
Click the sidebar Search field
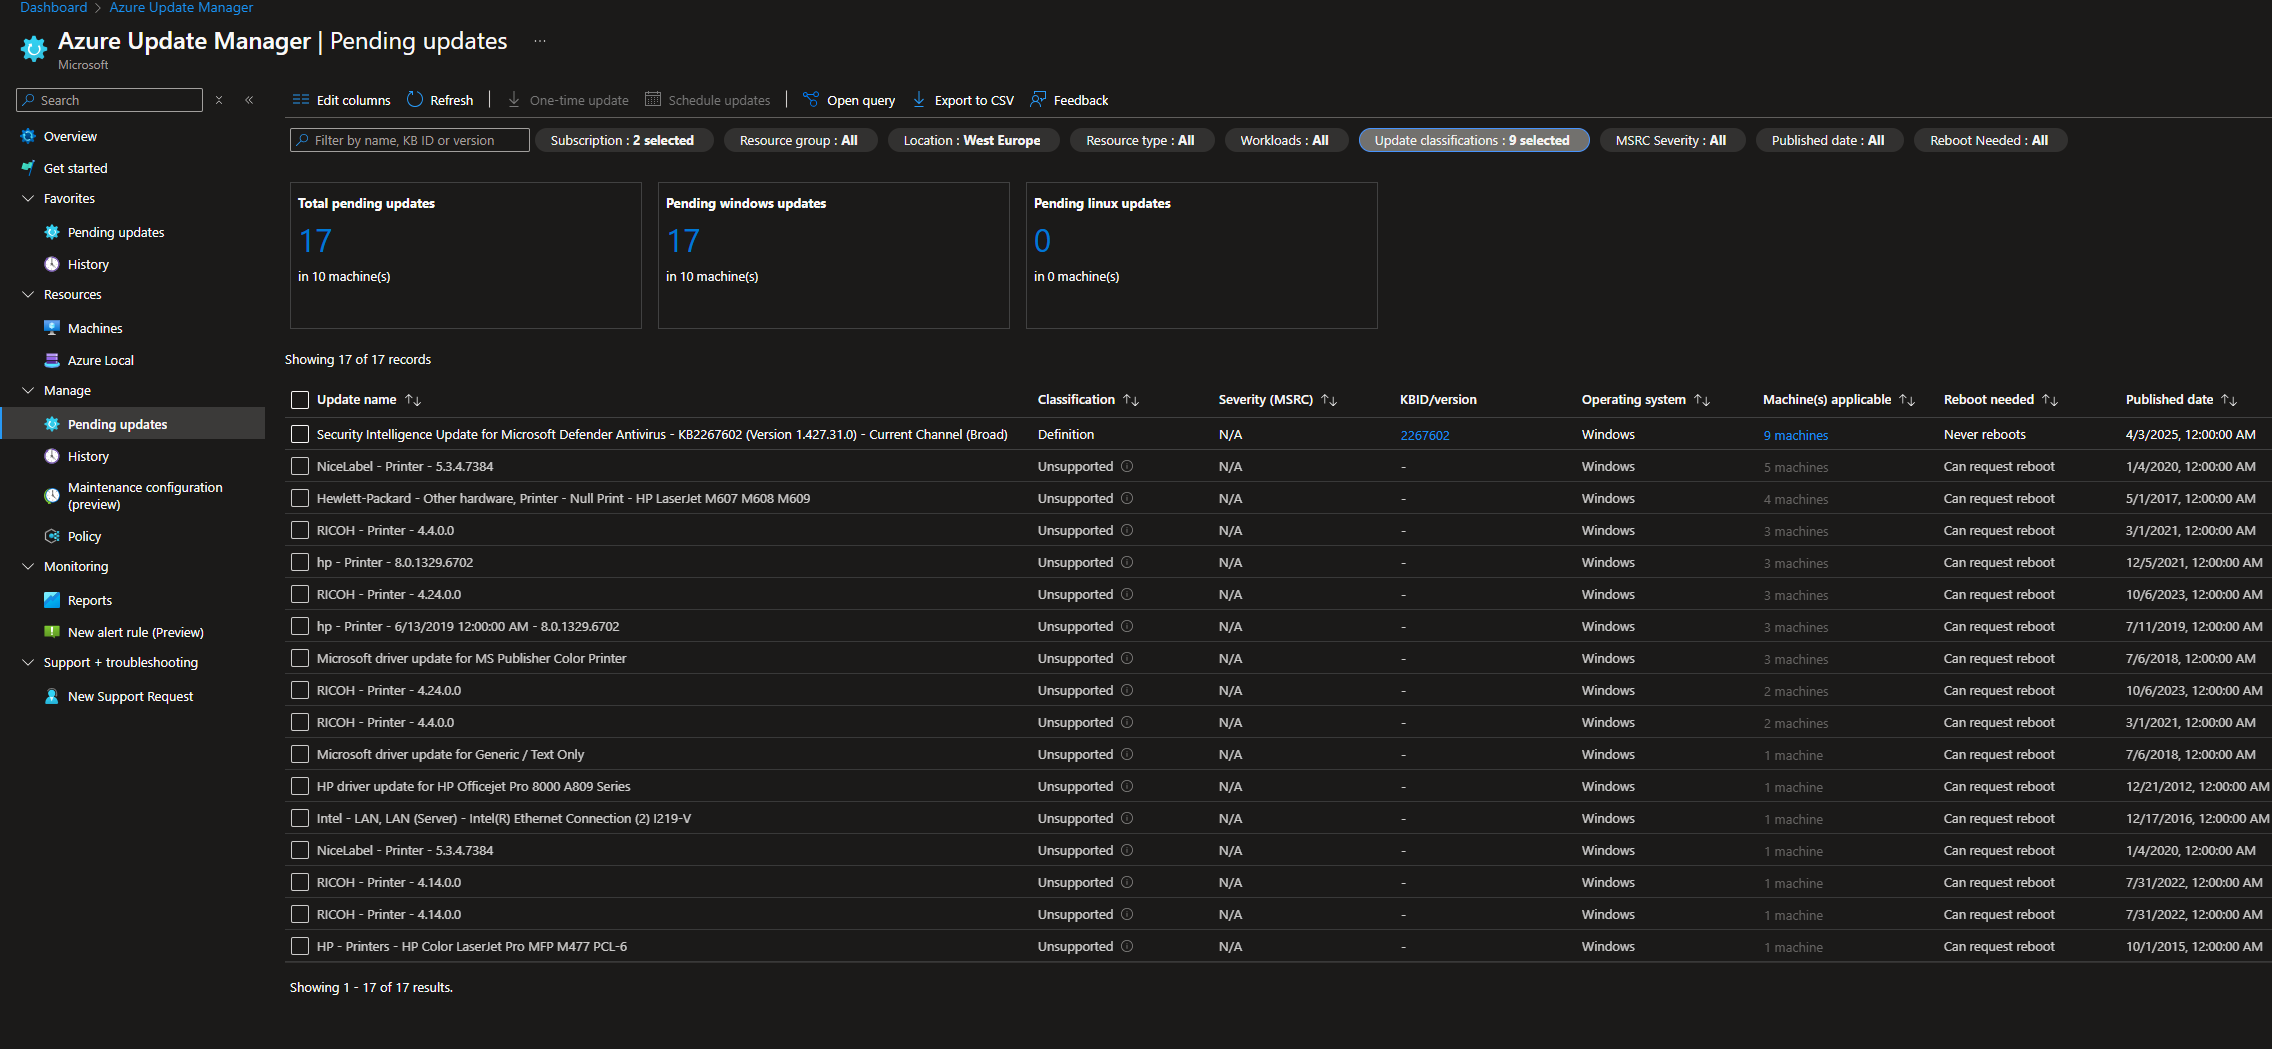click(110, 100)
